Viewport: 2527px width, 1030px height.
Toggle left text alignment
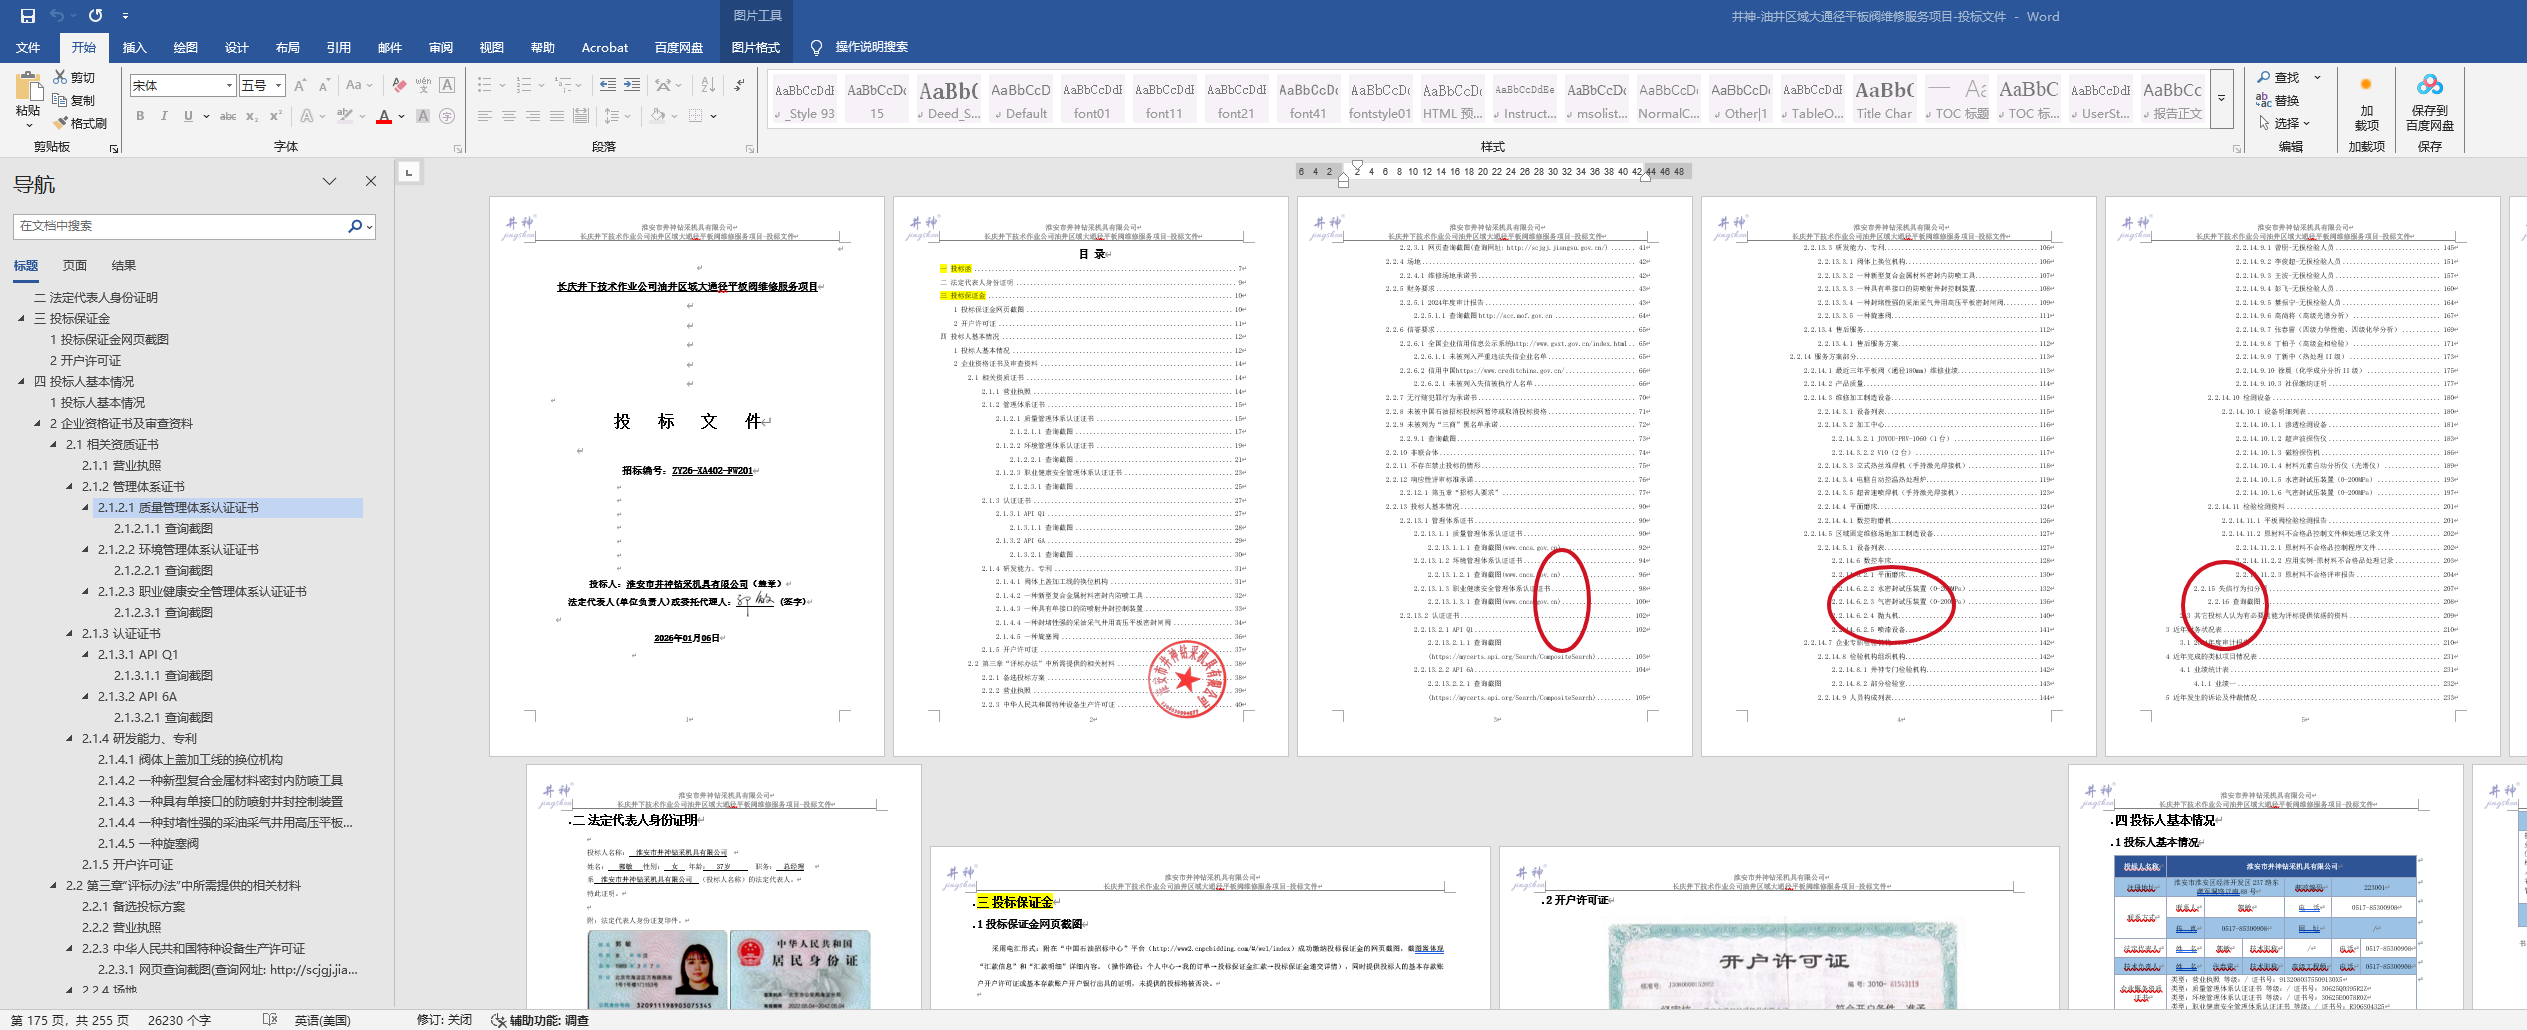coord(485,116)
